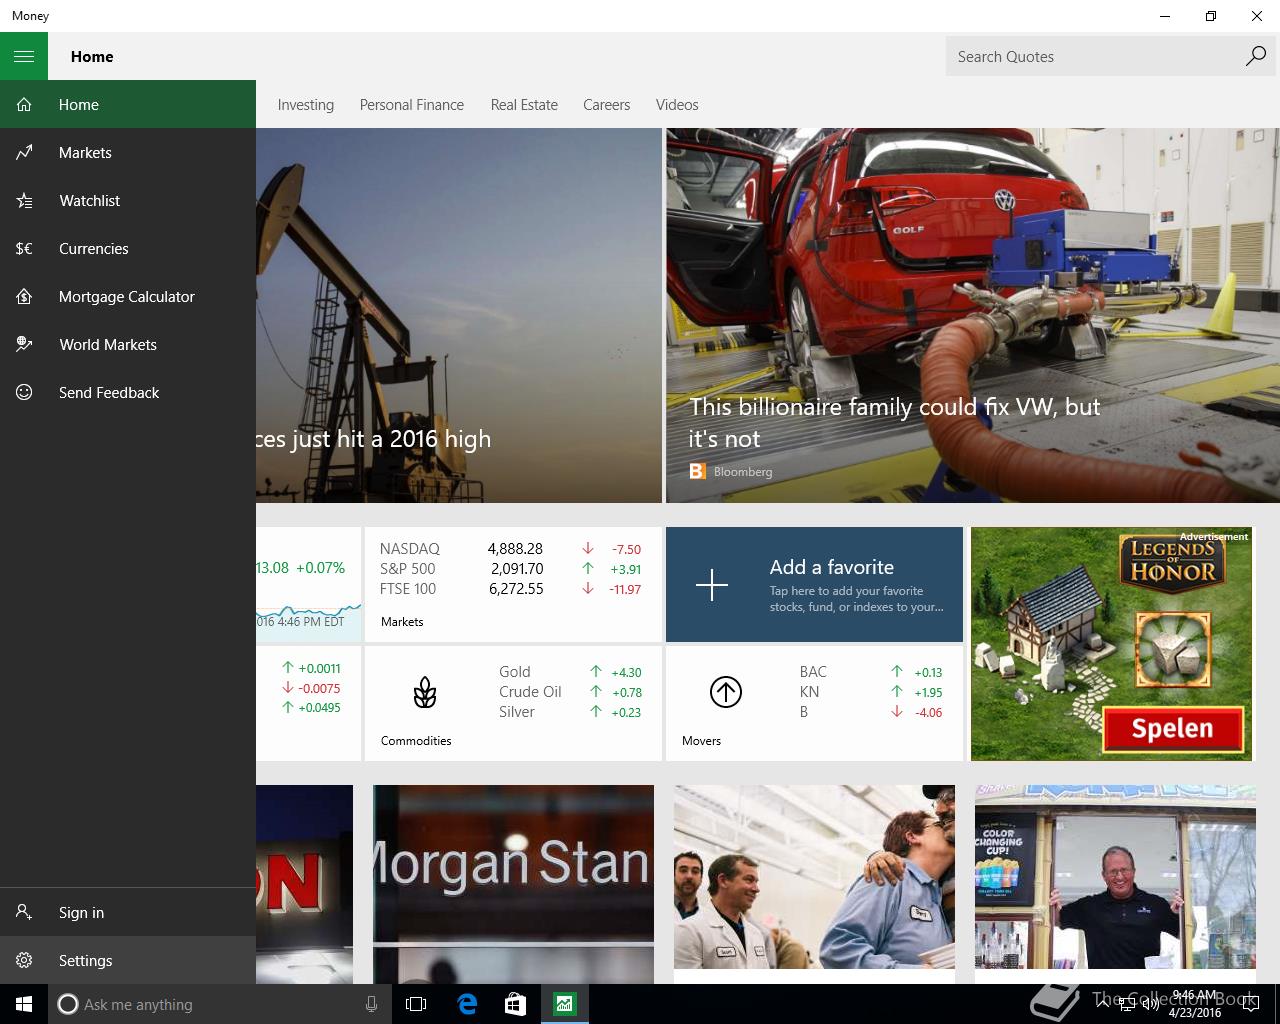
Task: Click the Commodities tile label
Action: coord(416,740)
